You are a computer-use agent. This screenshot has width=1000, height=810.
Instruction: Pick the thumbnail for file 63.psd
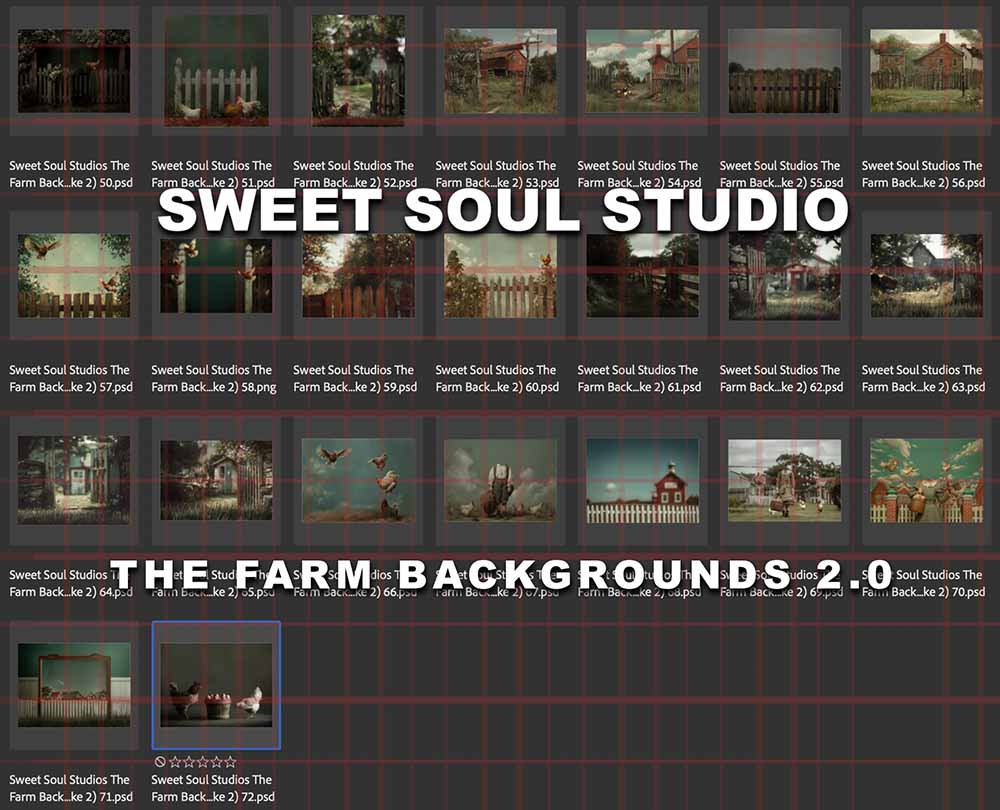pyautogui.click(x=927, y=276)
